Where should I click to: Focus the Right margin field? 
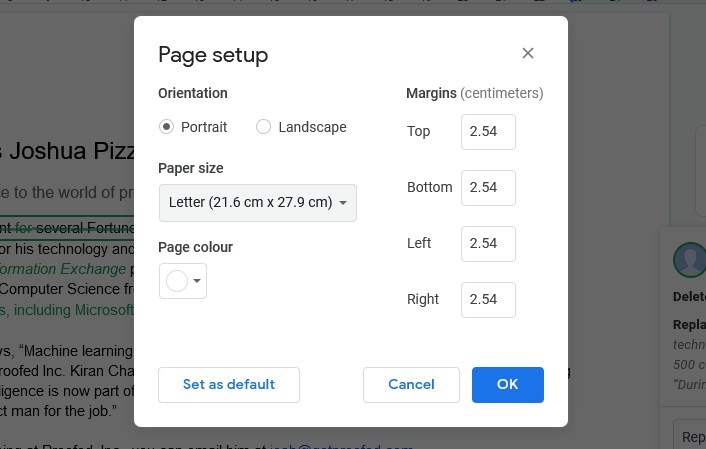(488, 300)
